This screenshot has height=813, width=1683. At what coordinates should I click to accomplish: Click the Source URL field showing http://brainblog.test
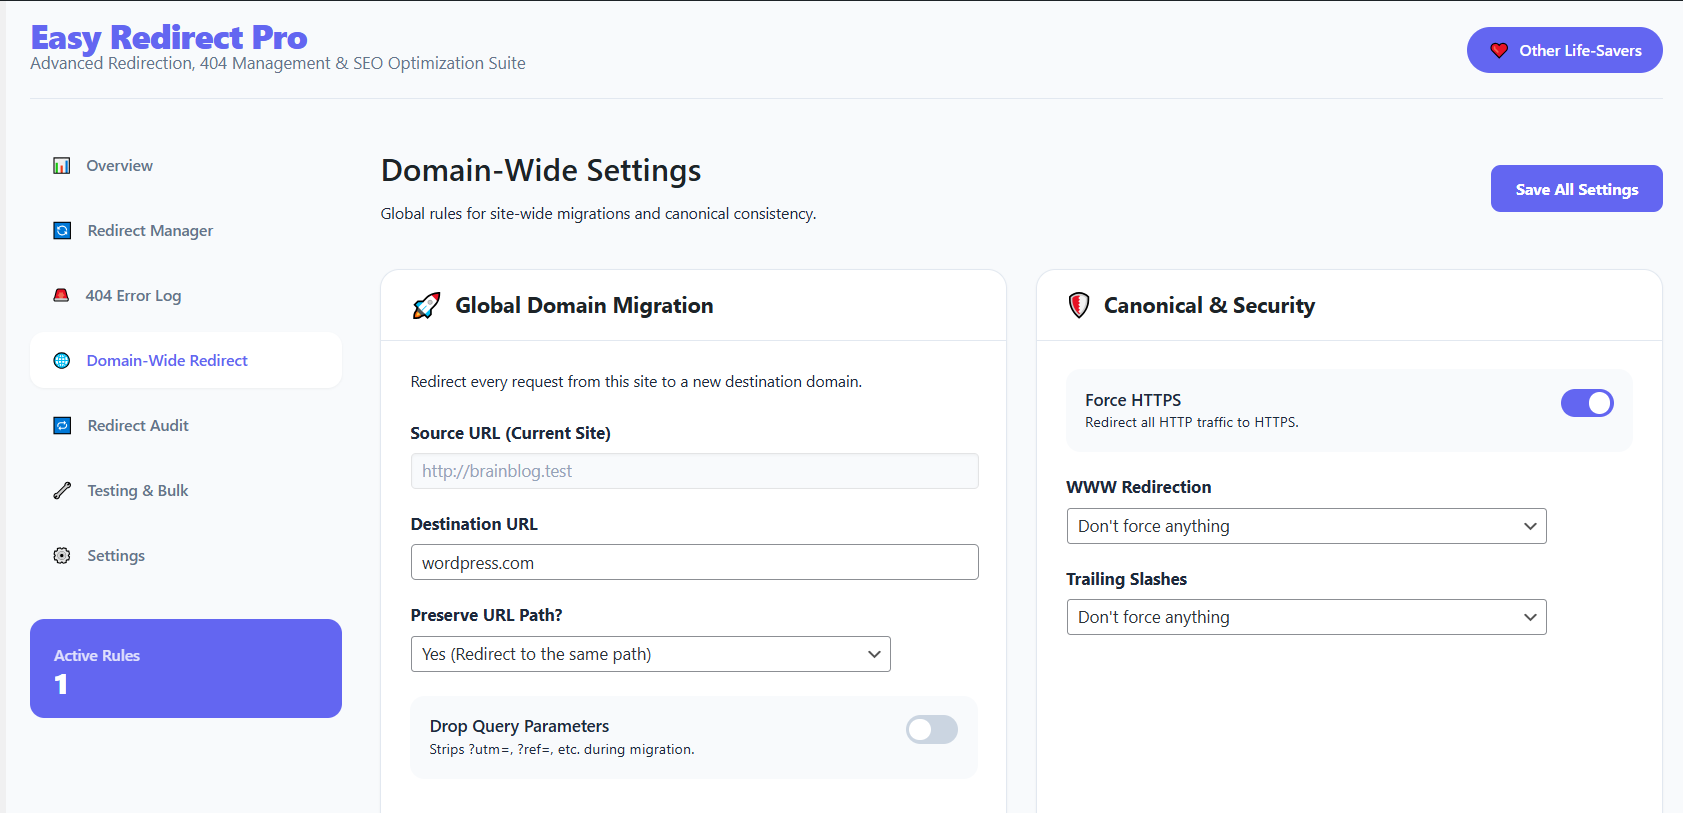pyautogui.click(x=694, y=471)
